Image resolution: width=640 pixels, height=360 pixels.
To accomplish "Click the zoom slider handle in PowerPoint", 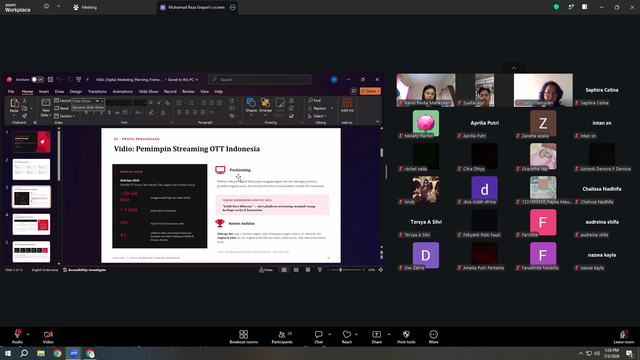I will click(340, 270).
